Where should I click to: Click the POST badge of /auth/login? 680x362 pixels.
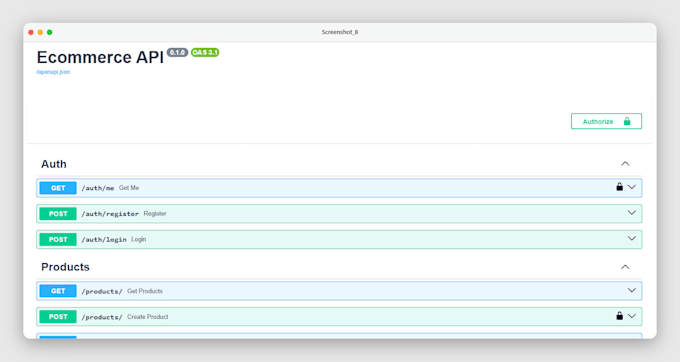[58, 239]
